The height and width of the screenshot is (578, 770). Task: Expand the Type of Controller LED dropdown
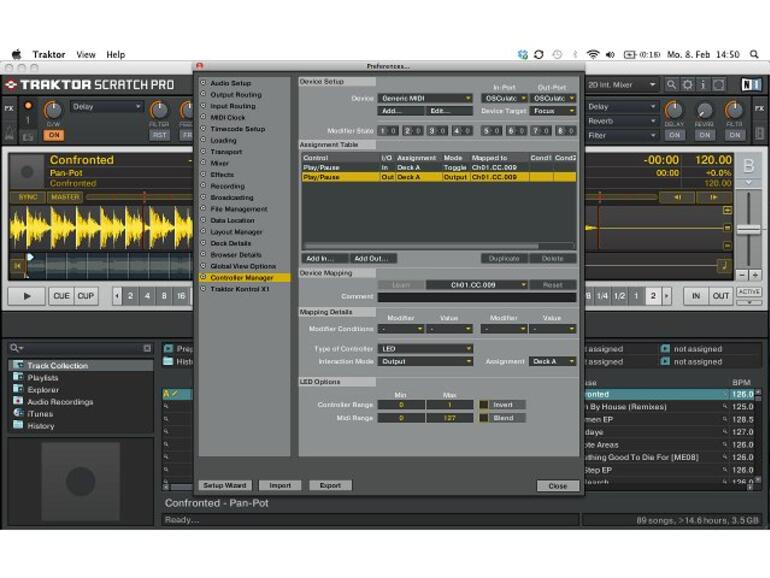[x=425, y=349]
